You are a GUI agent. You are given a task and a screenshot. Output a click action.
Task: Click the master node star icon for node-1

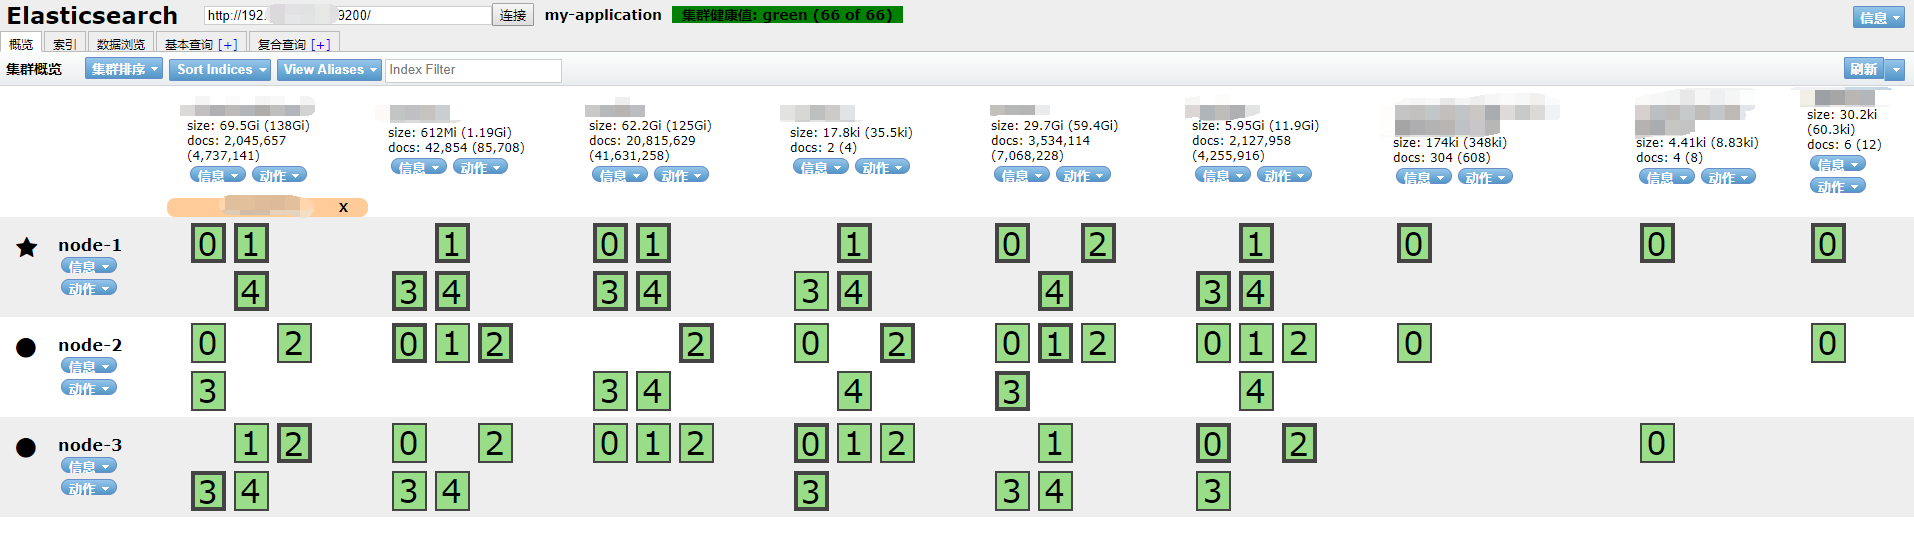27,247
